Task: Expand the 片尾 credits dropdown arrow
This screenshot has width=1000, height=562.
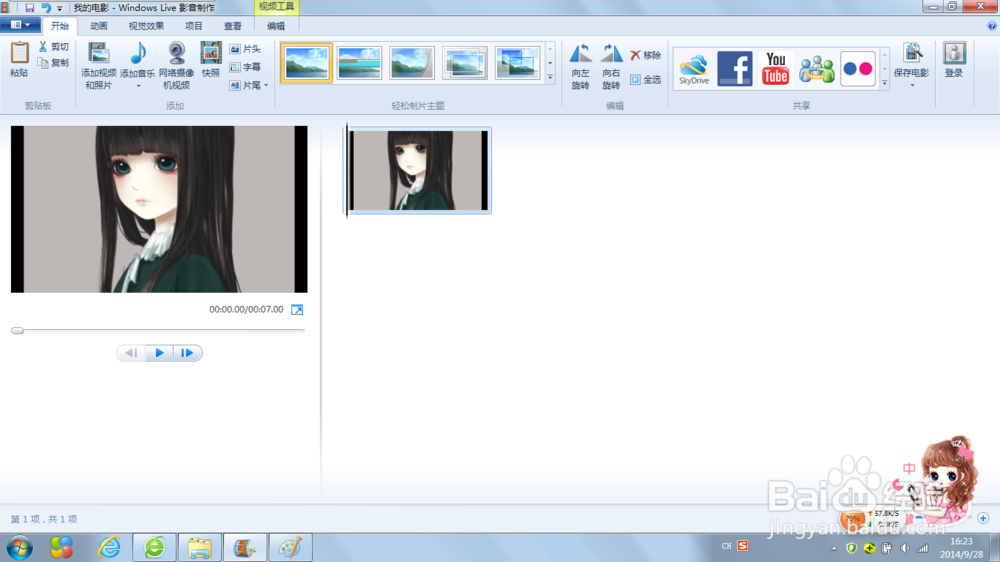Action: tap(266, 85)
